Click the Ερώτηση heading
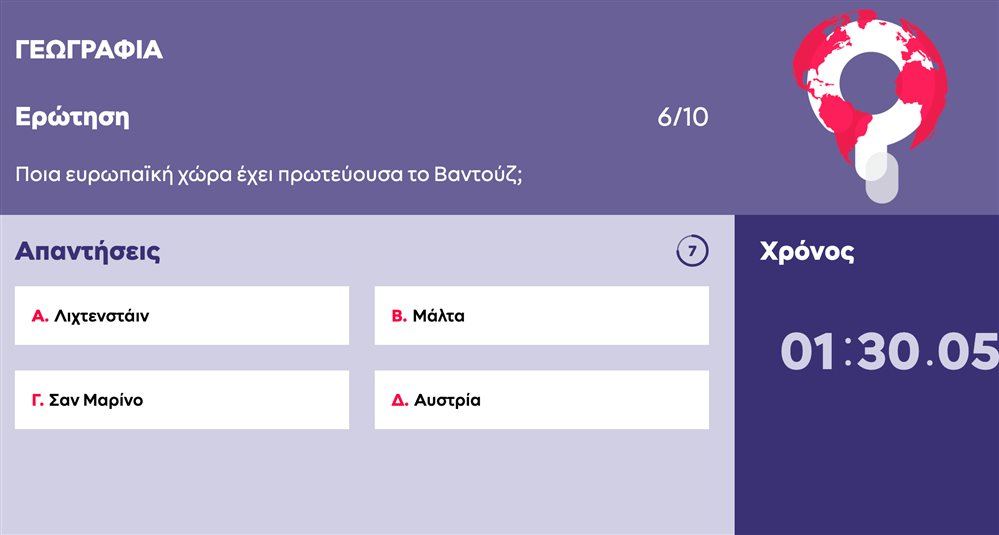Screen dimensions: 999x535 (72, 118)
